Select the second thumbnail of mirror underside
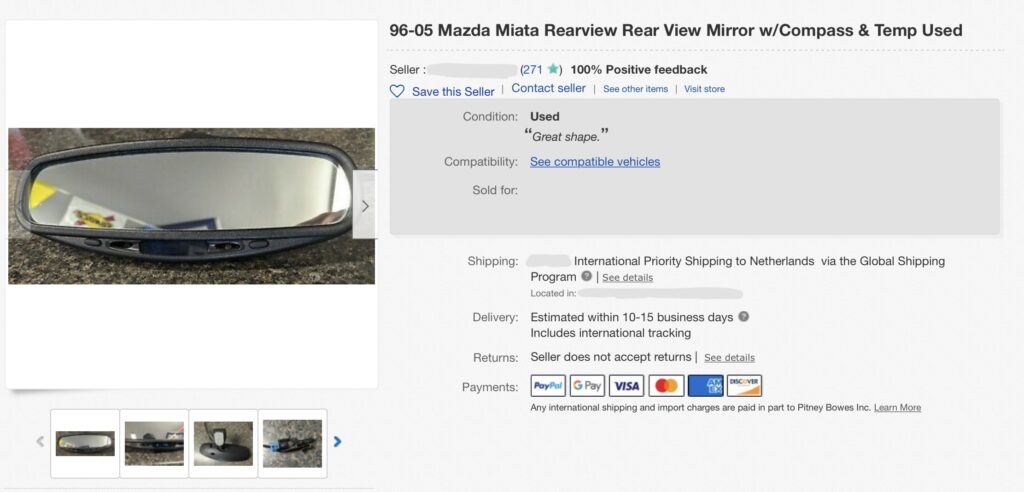The width and height of the screenshot is (1024, 492). 154,442
